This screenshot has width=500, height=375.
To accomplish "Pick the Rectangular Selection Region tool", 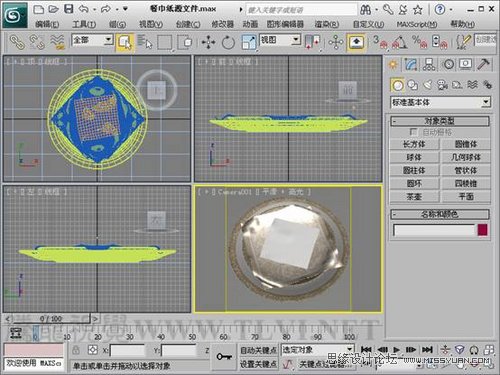I will [x=165, y=42].
